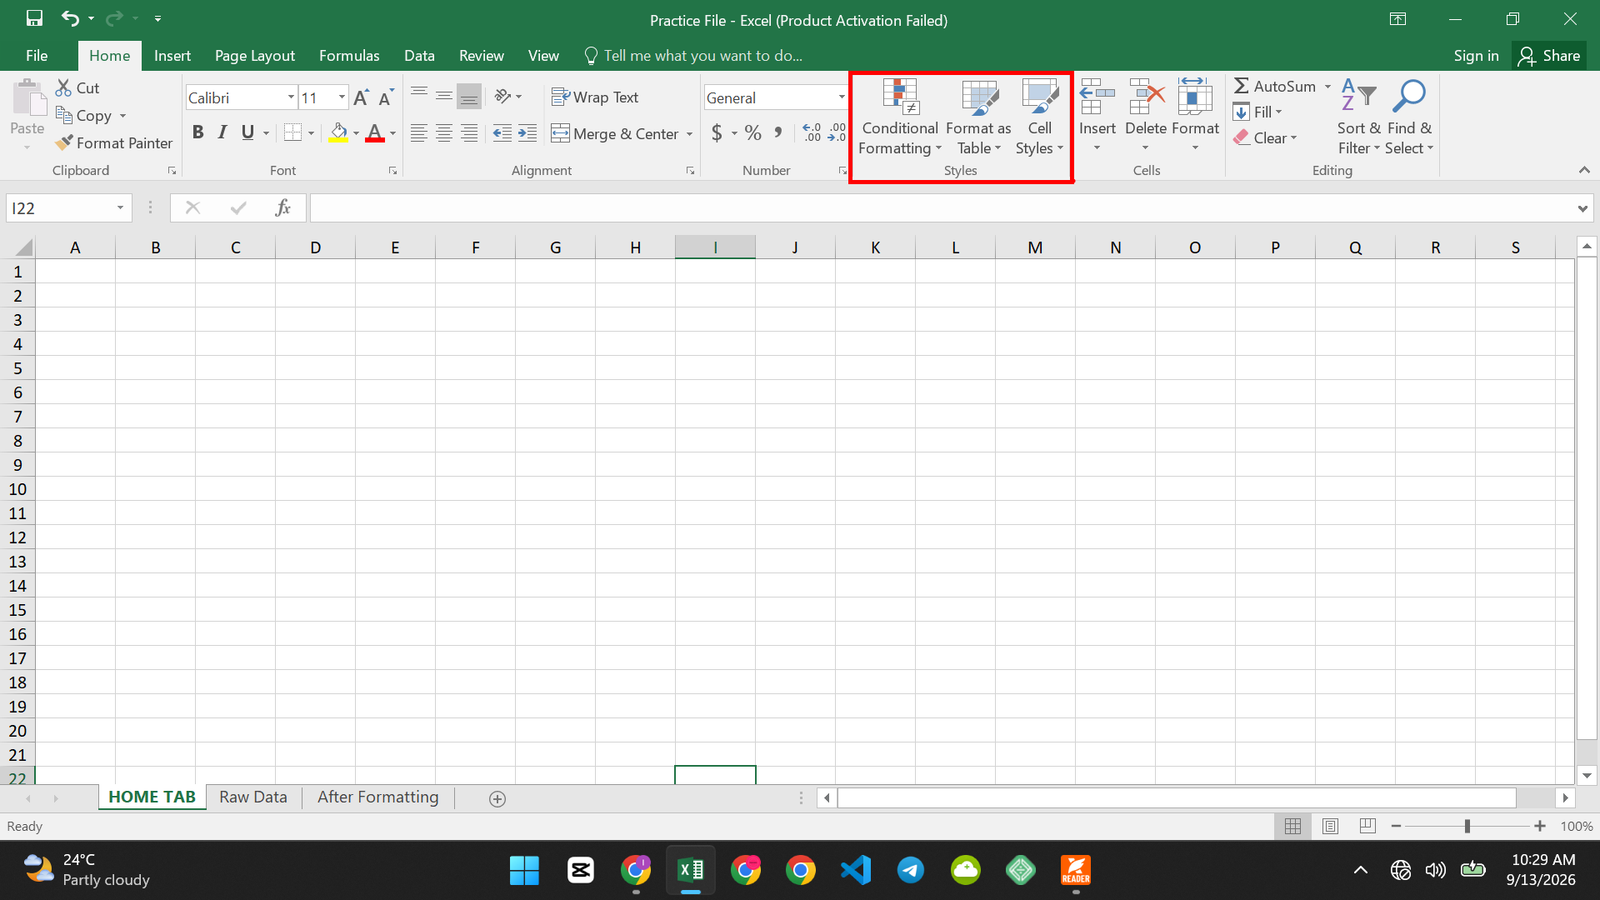
Task: Toggle Wrap Text on
Action: point(595,97)
